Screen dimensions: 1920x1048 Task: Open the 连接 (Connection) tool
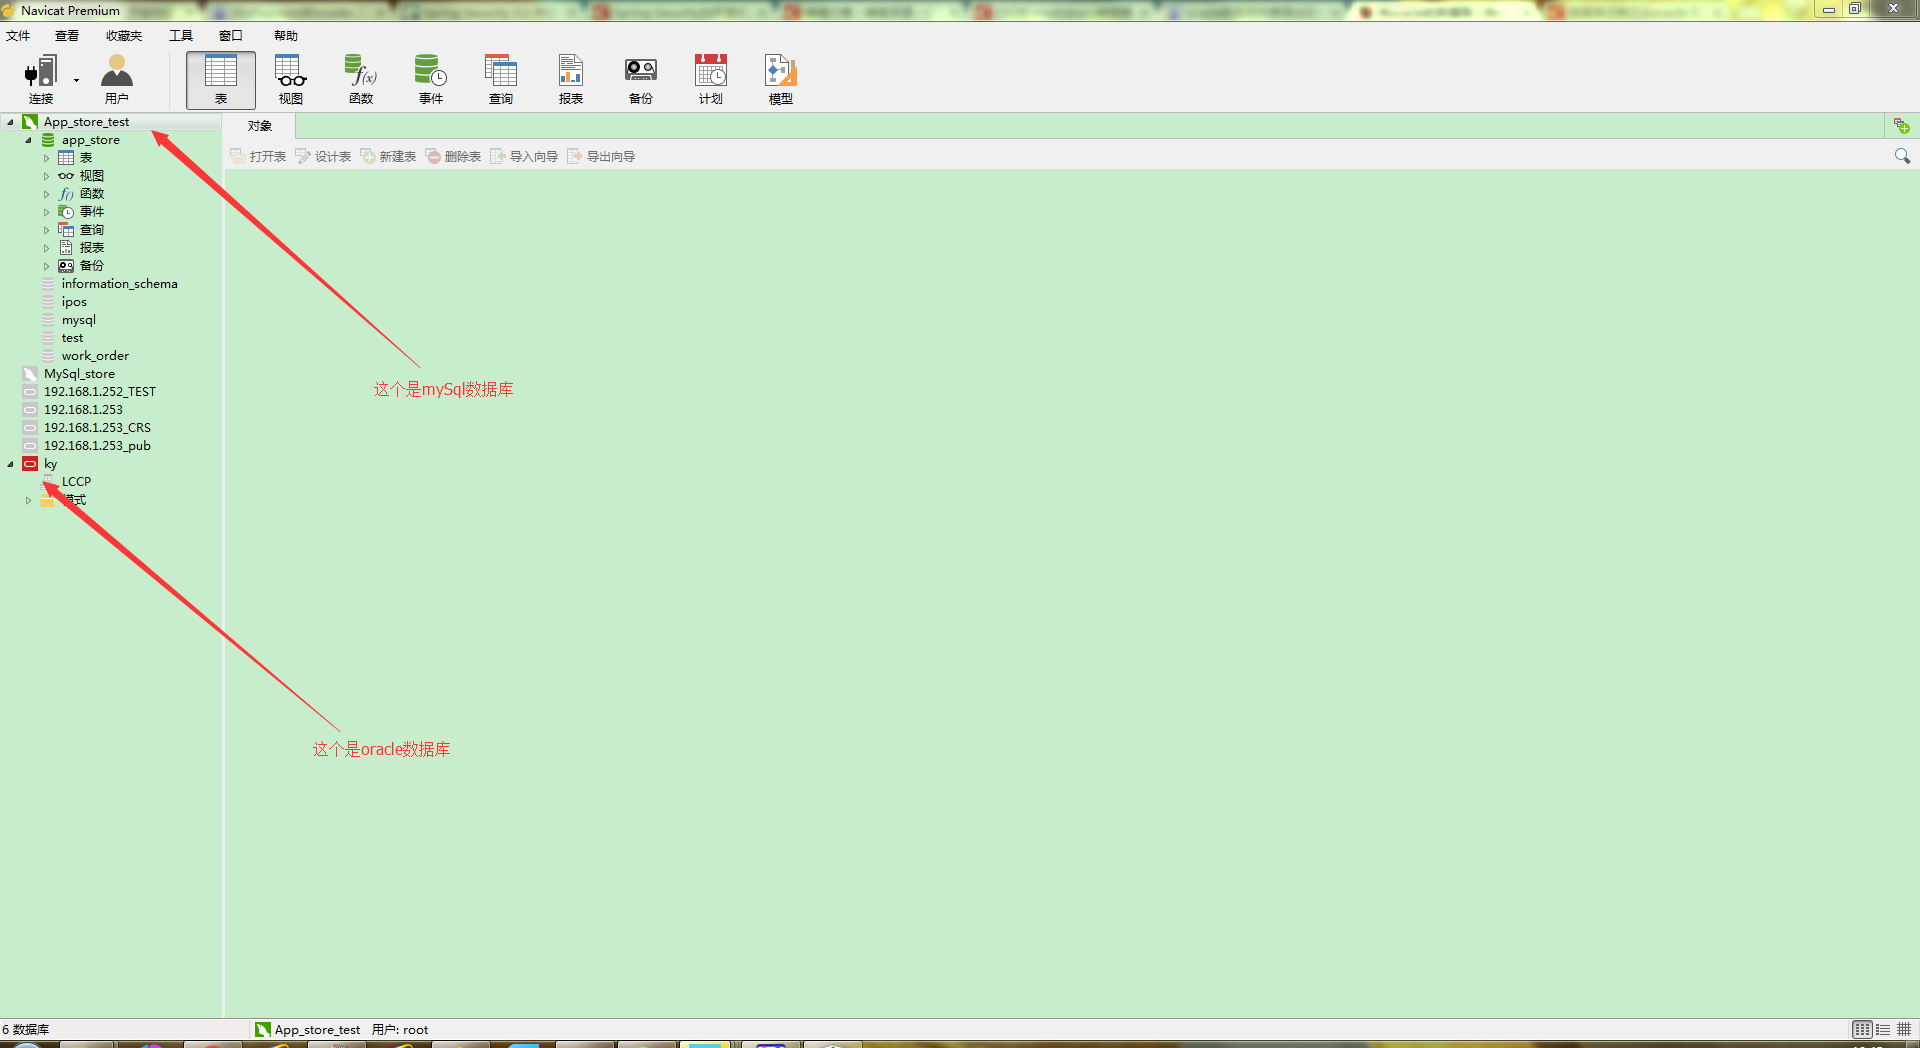pyautogui.click(x=41, y=80)
